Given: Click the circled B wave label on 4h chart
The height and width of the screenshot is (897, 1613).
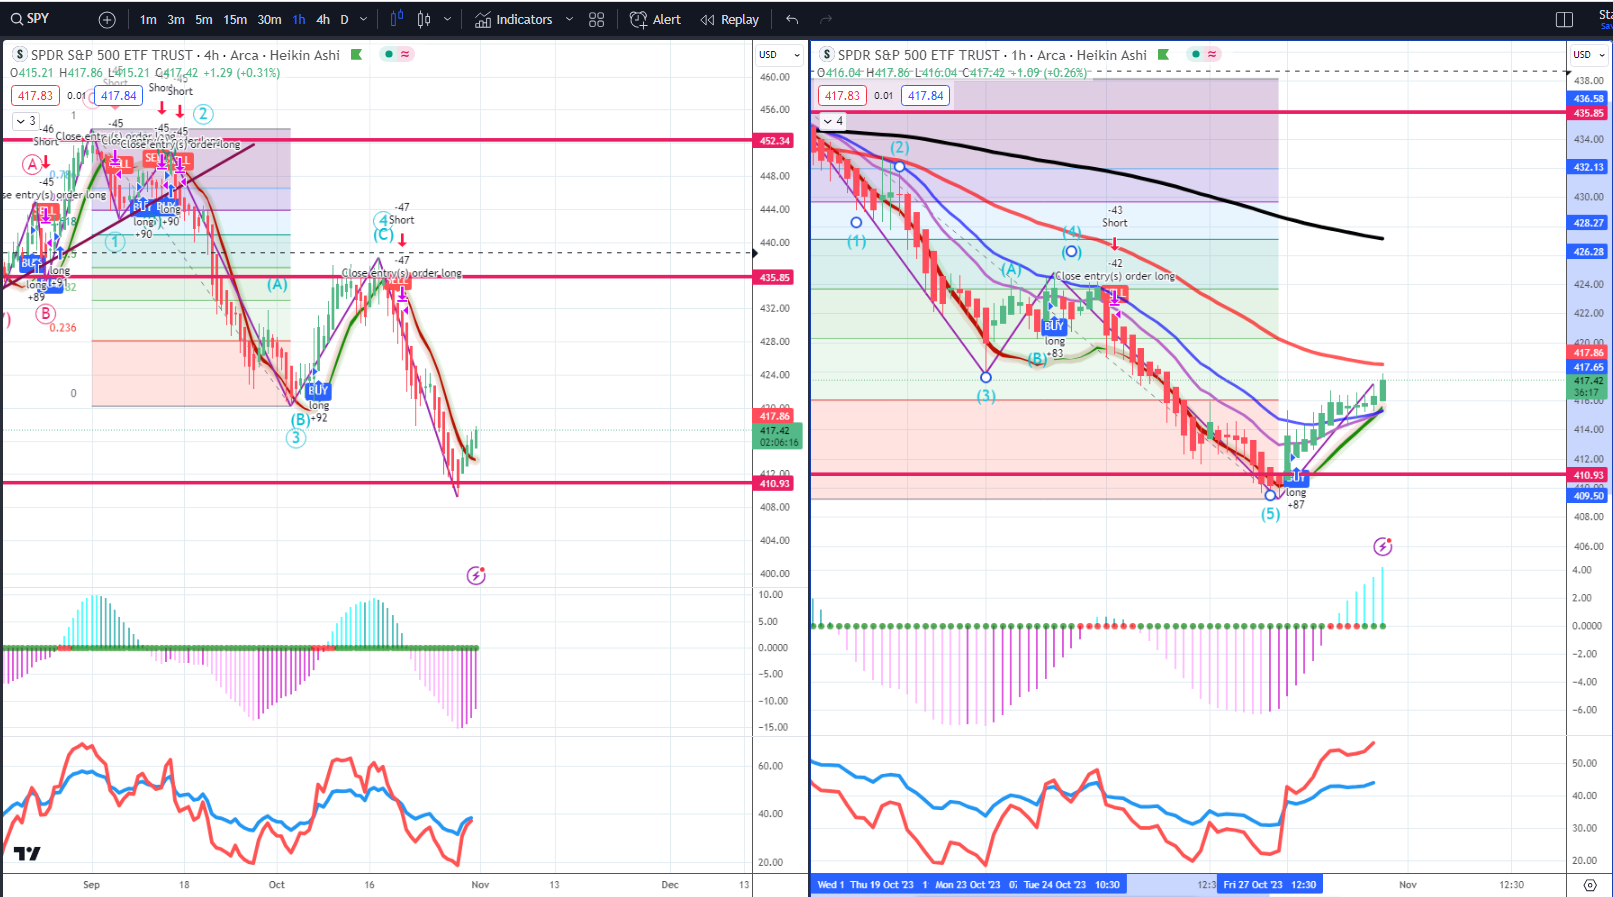Looking at the screenshot, I should 45,314.
